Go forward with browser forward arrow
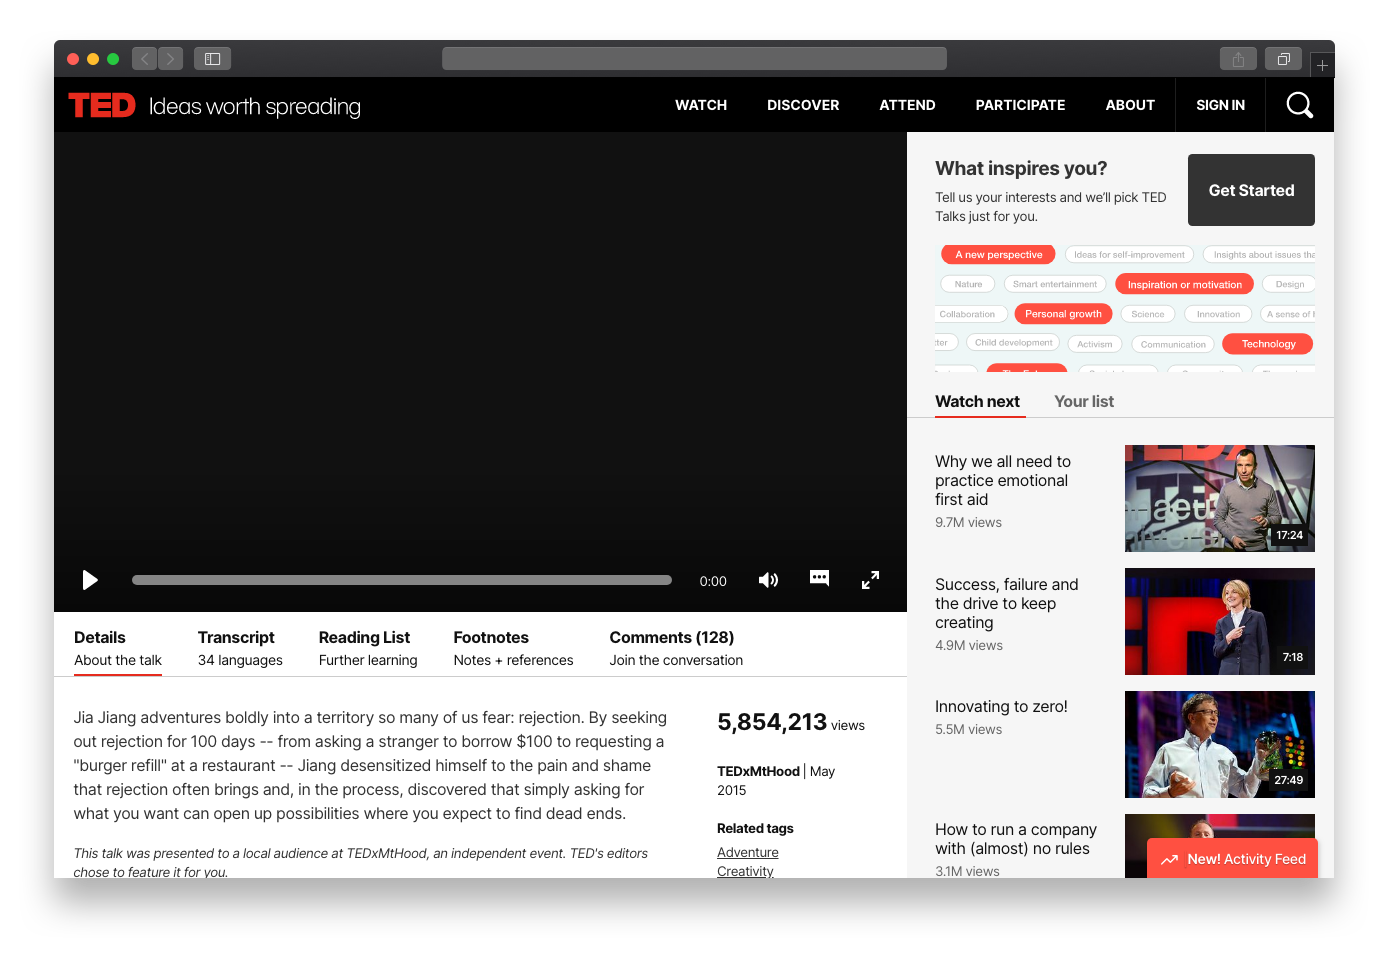1388x955 pixels. [x=171, y=59]
